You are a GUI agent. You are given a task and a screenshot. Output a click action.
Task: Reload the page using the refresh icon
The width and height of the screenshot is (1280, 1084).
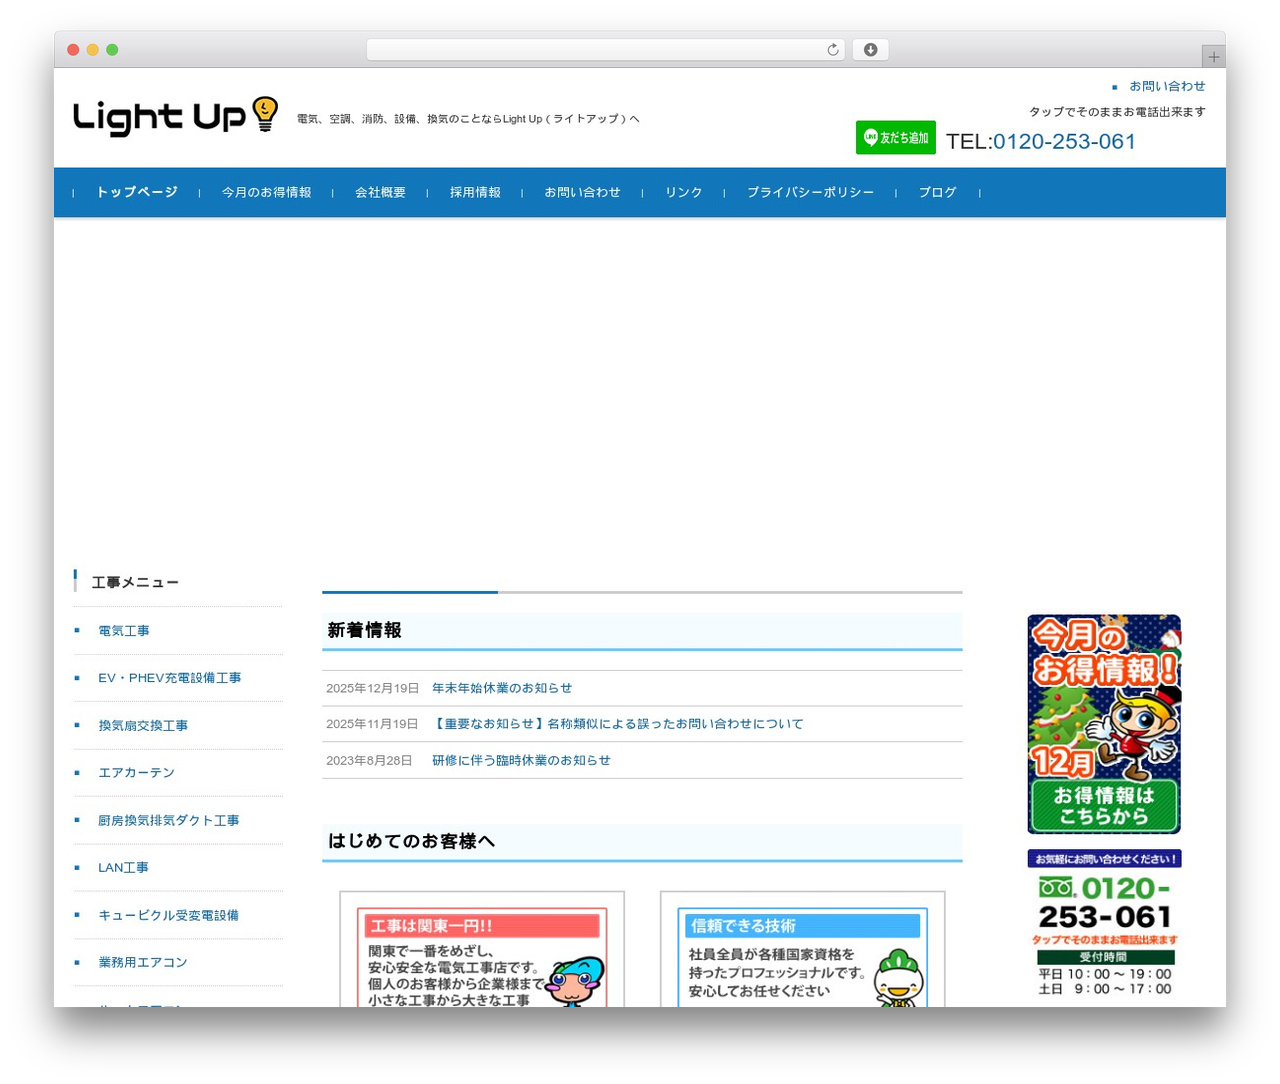[x=832, y=50]
